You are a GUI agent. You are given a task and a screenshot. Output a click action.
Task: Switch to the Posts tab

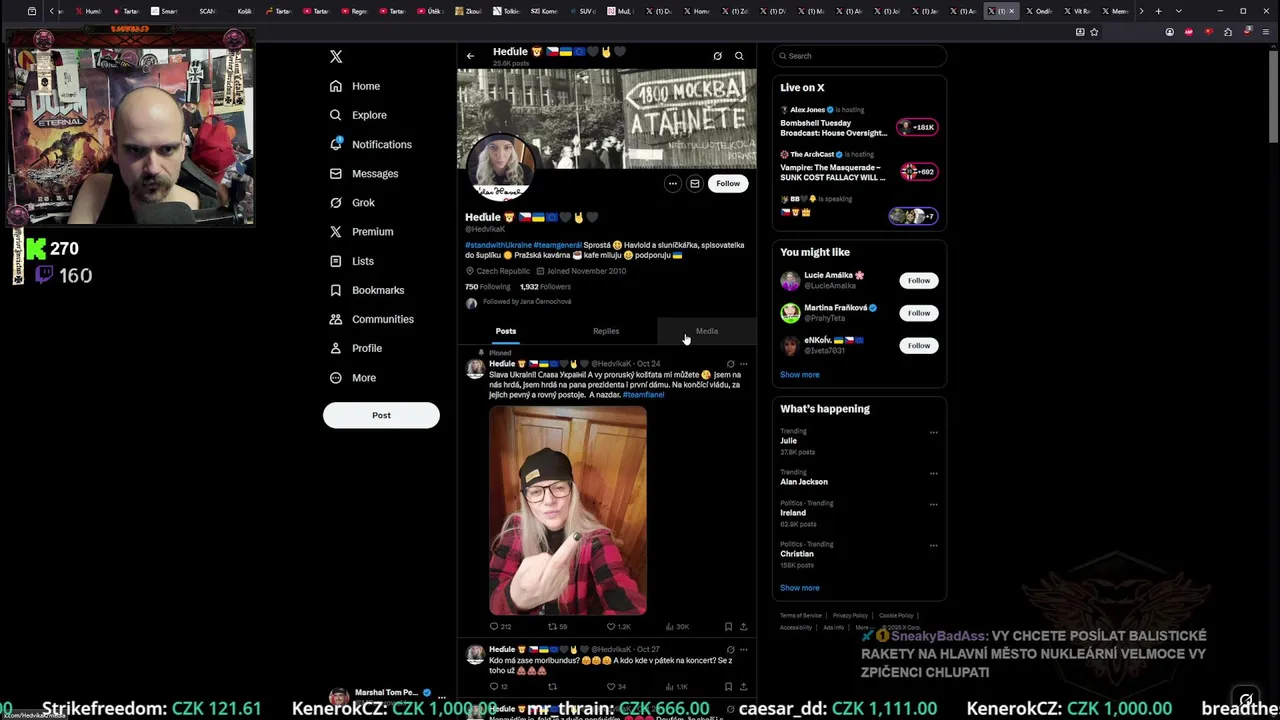(x=506, y=331)
